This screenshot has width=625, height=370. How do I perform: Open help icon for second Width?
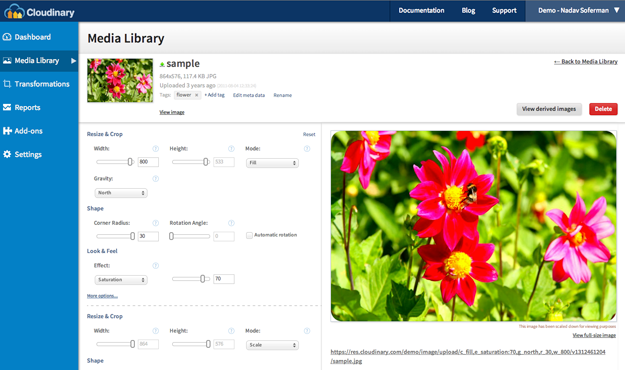click(155, 331)
